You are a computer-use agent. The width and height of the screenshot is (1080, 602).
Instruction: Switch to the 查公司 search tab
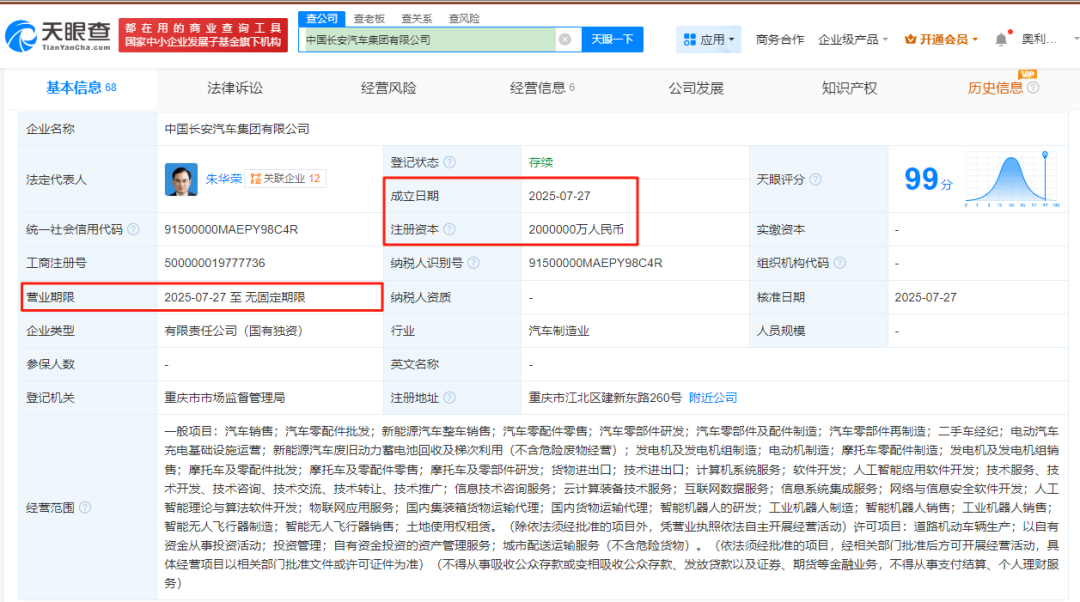point(322,19)
